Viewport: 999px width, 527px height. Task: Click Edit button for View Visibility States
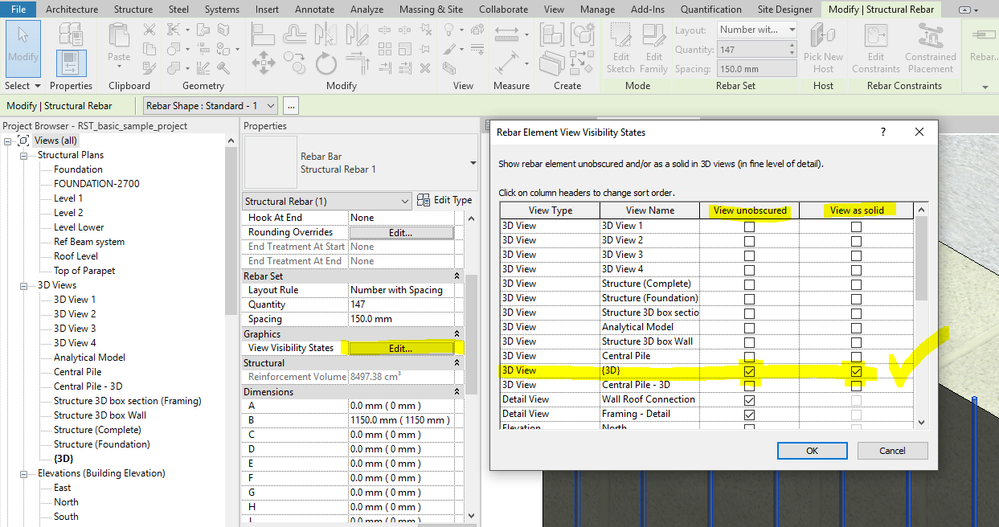click(x=401, y=348)
